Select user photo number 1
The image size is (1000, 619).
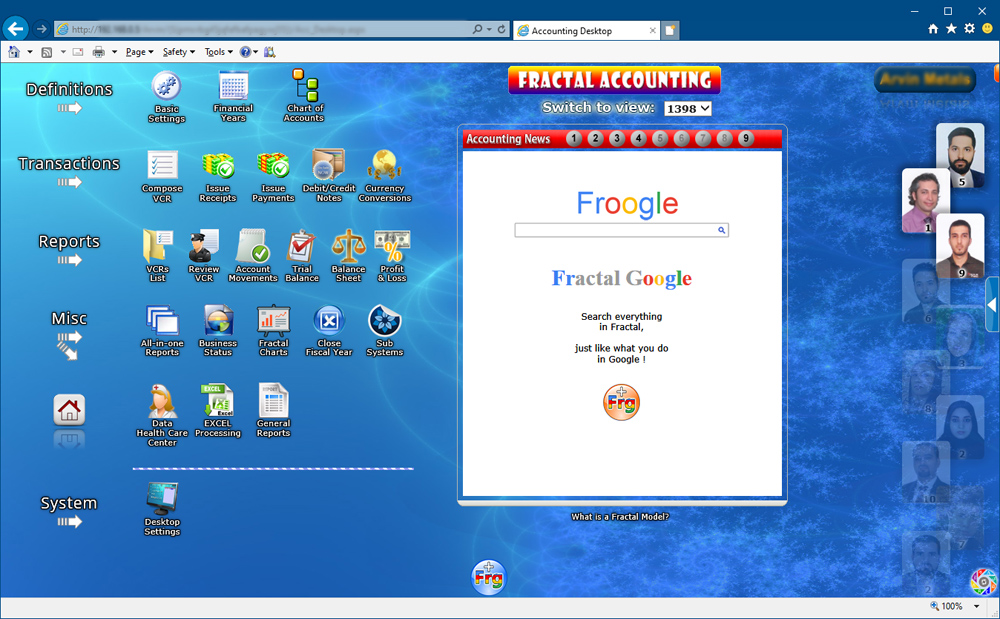[x=922, y=201]
